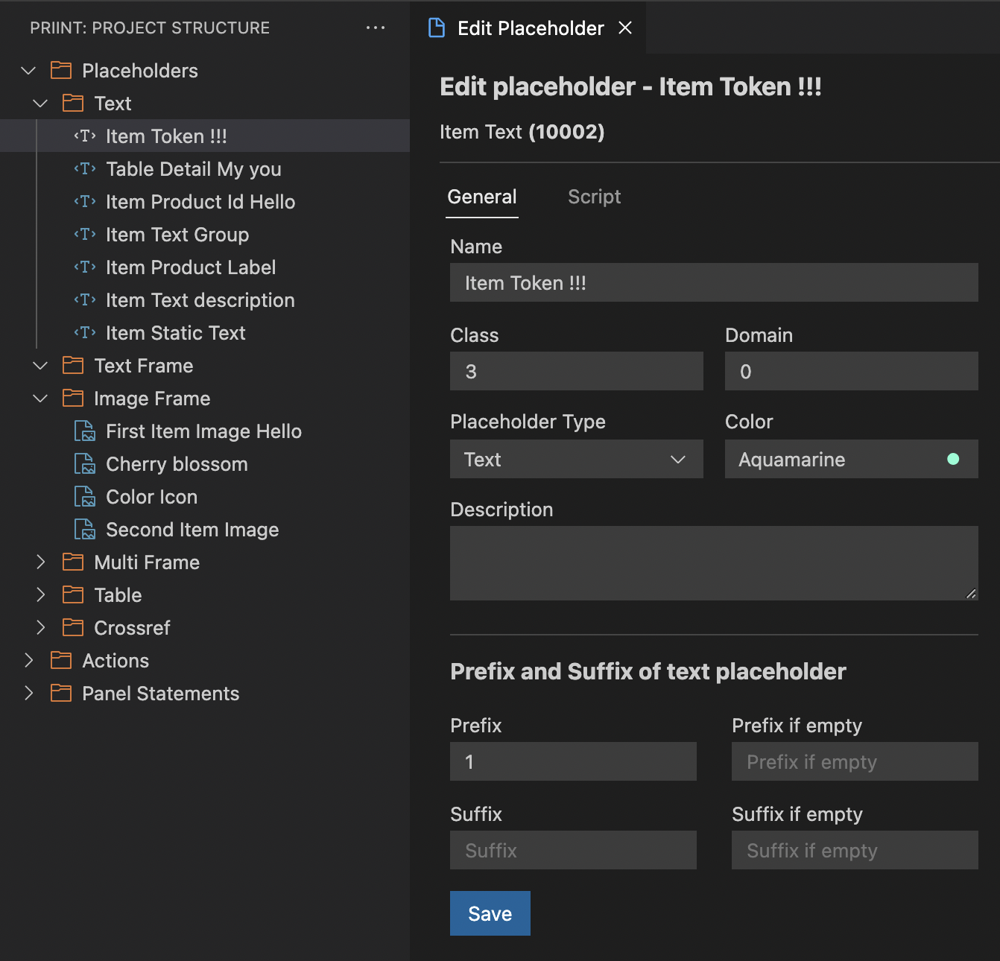
Task: Focus the Name input field
Action: tap(714, 282)
